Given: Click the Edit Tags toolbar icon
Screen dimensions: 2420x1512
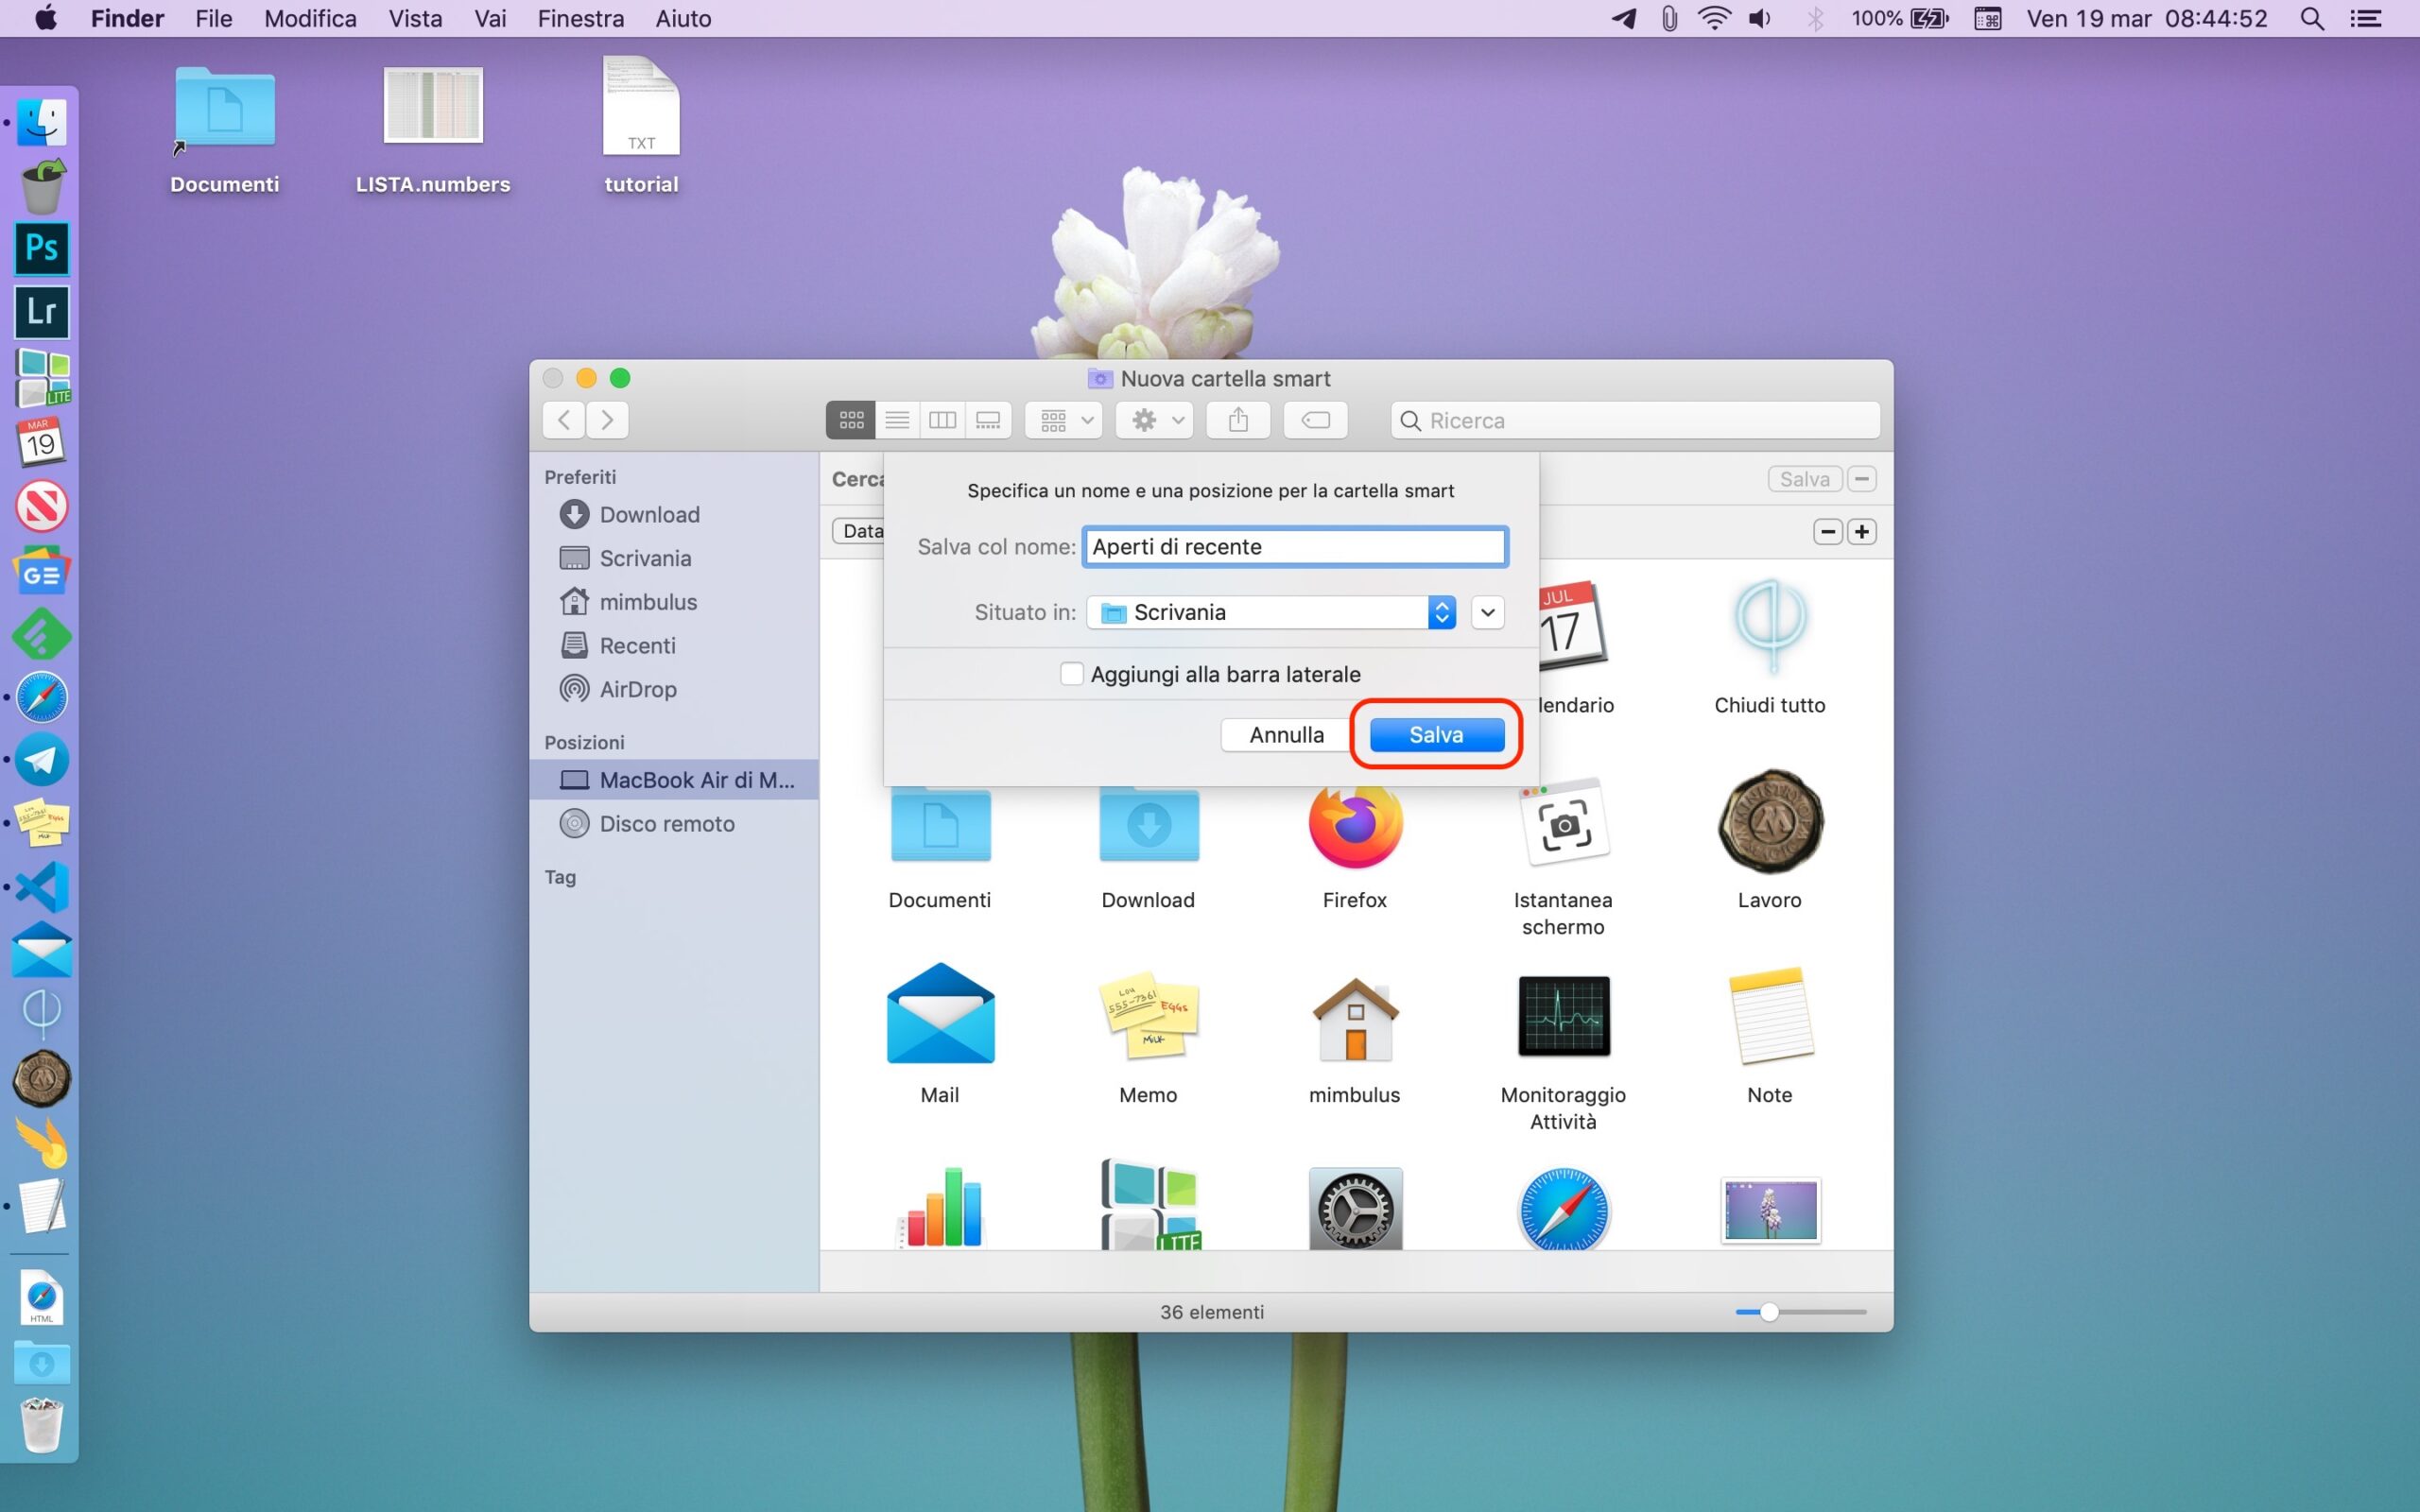Looking at the screenshot, I should point(1315,420).
